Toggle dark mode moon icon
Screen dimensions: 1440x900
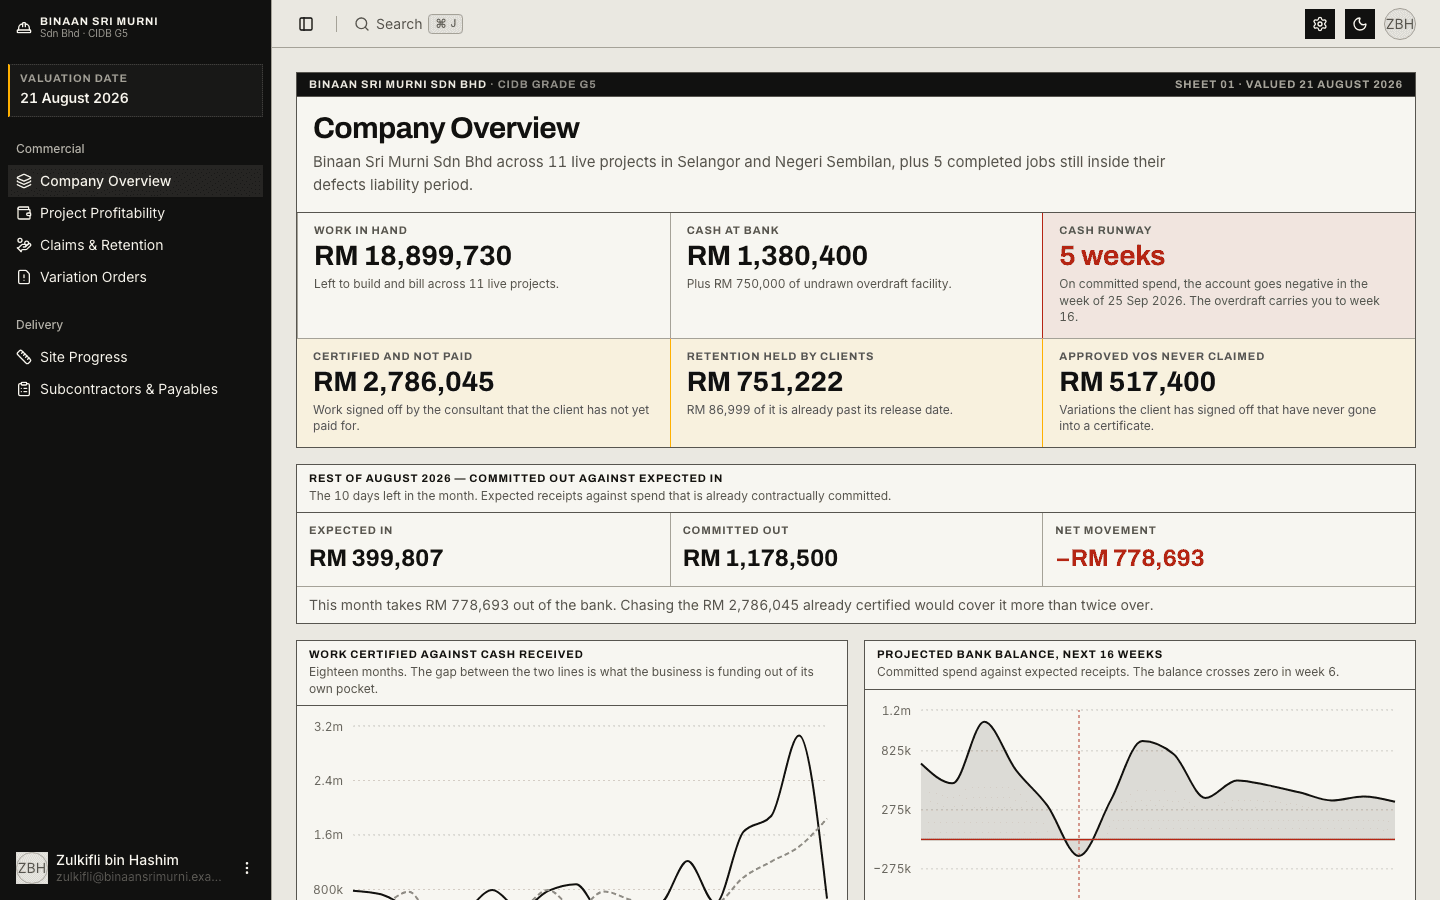tap(1360, 24)
